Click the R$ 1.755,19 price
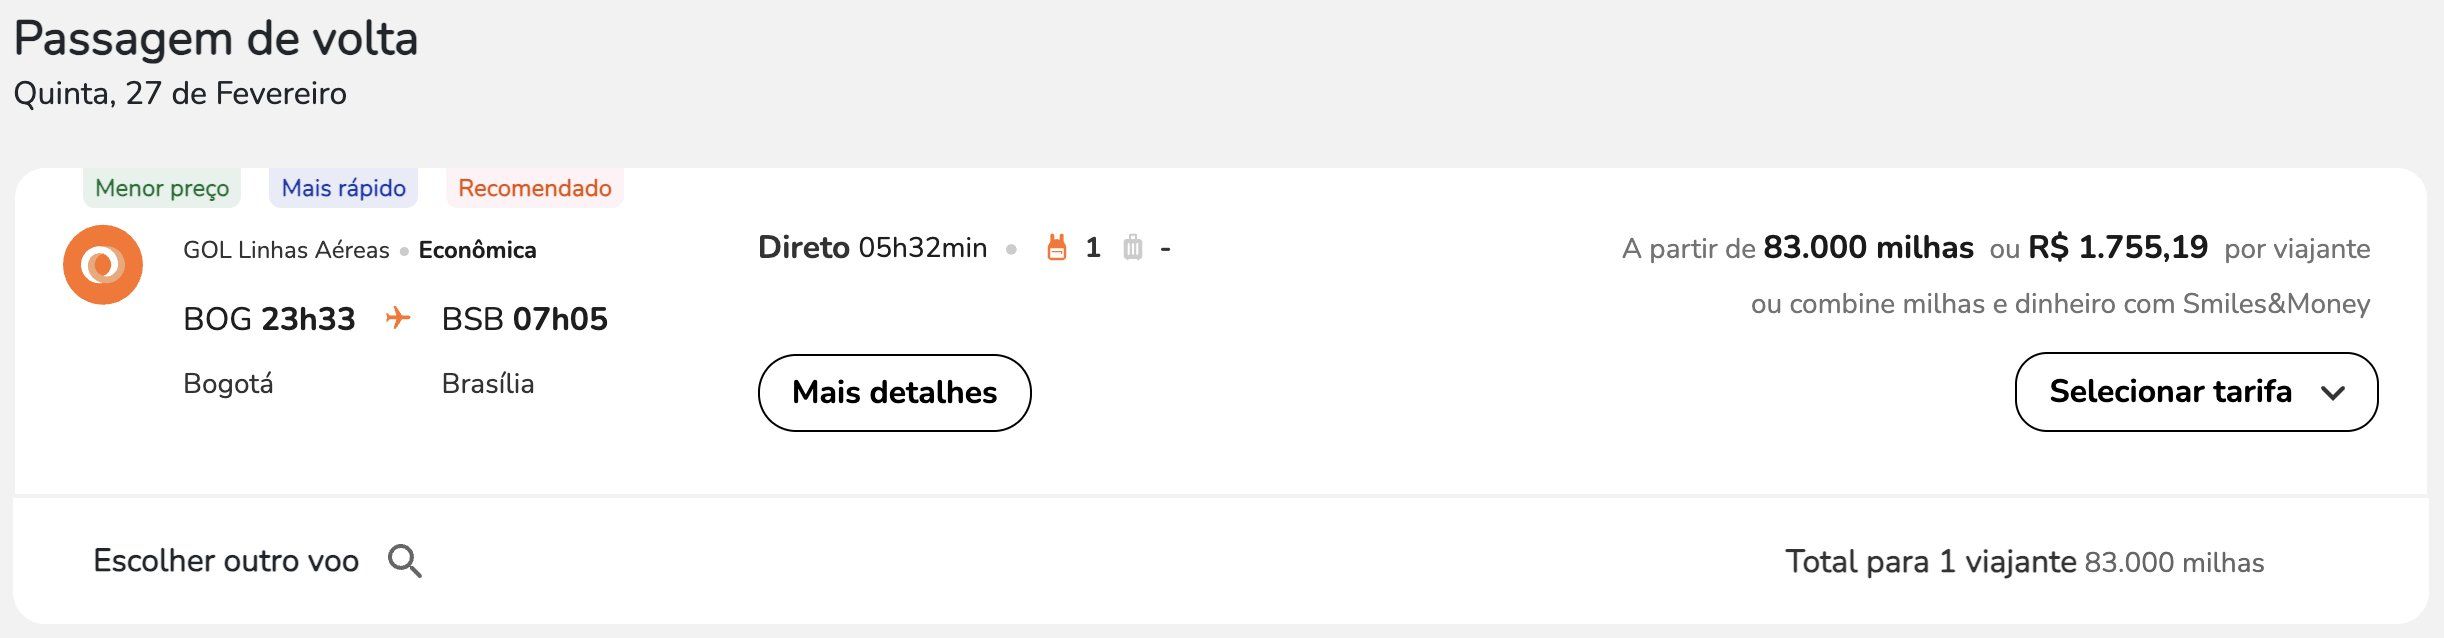The width and height of the screenshot is (2444, 638). pos(2118,247)
